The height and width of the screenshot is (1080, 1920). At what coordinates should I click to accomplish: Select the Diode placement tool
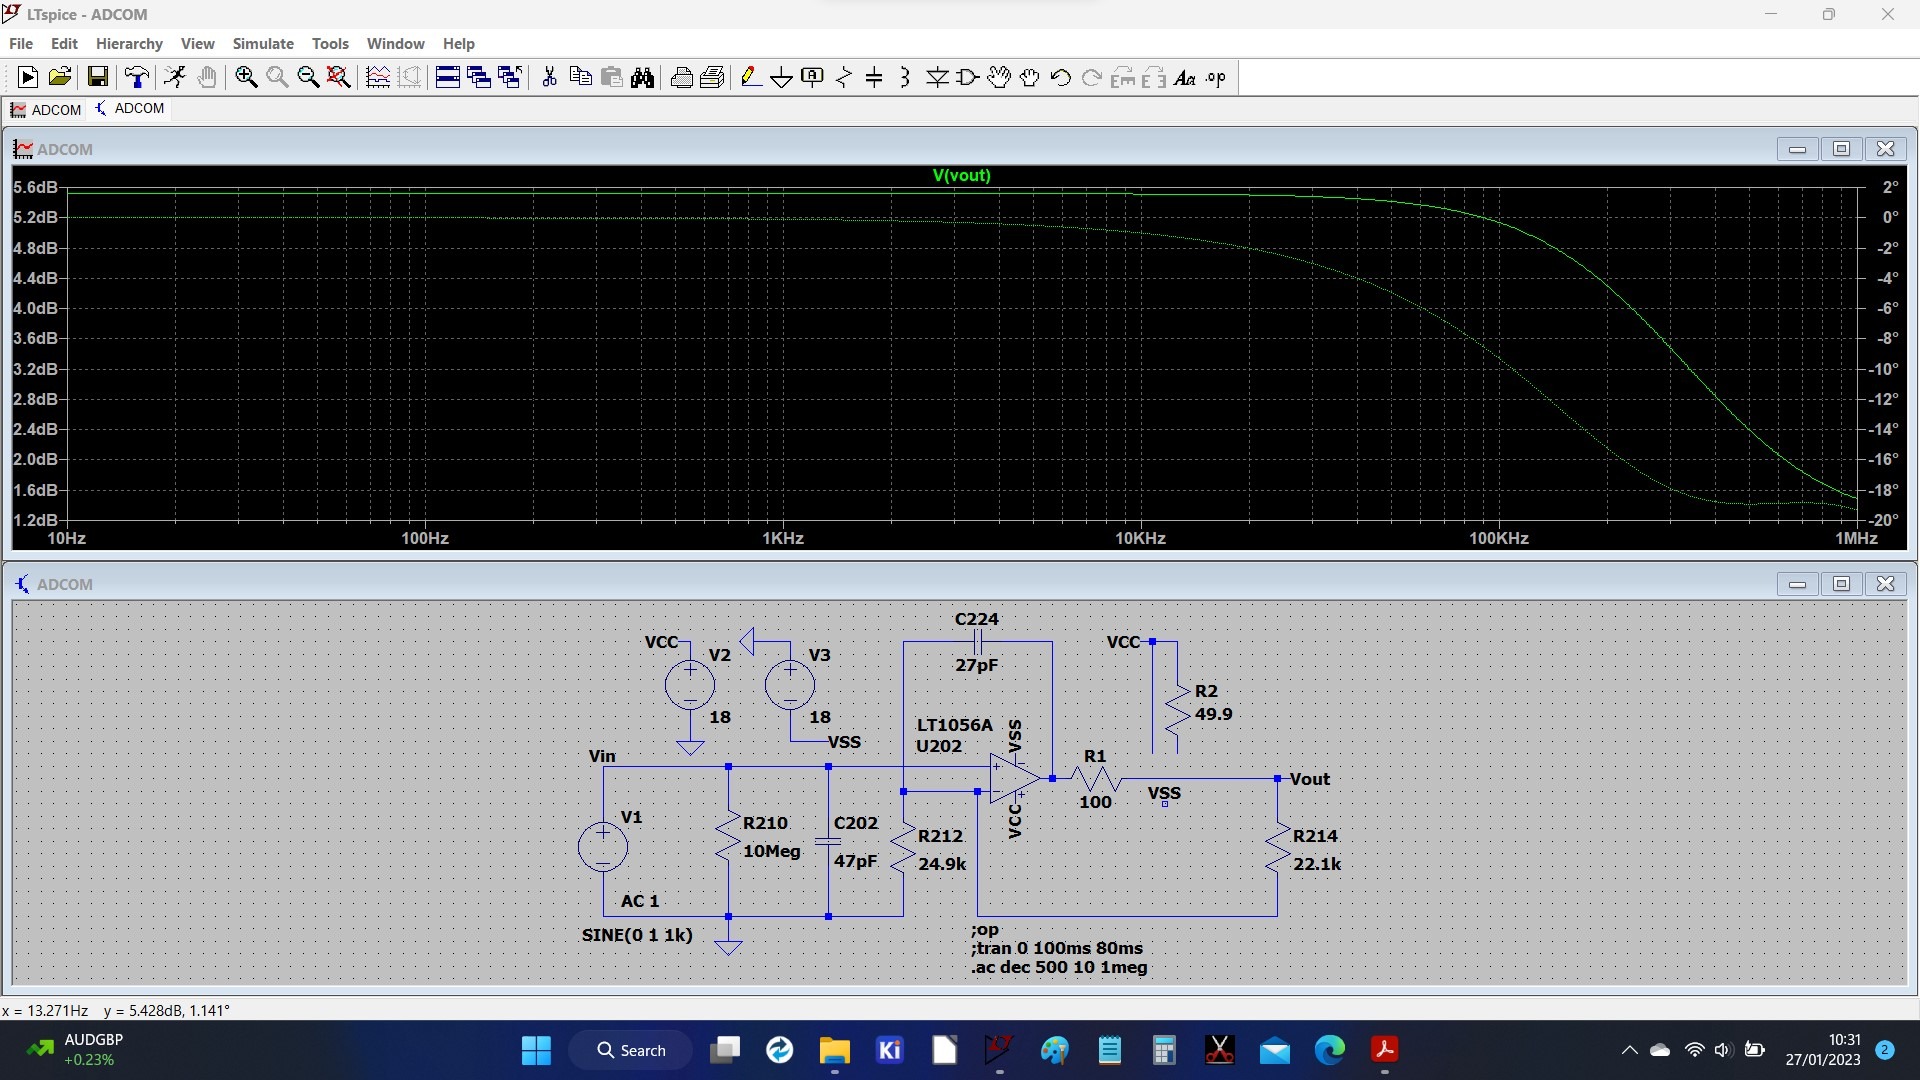(937, 77)
